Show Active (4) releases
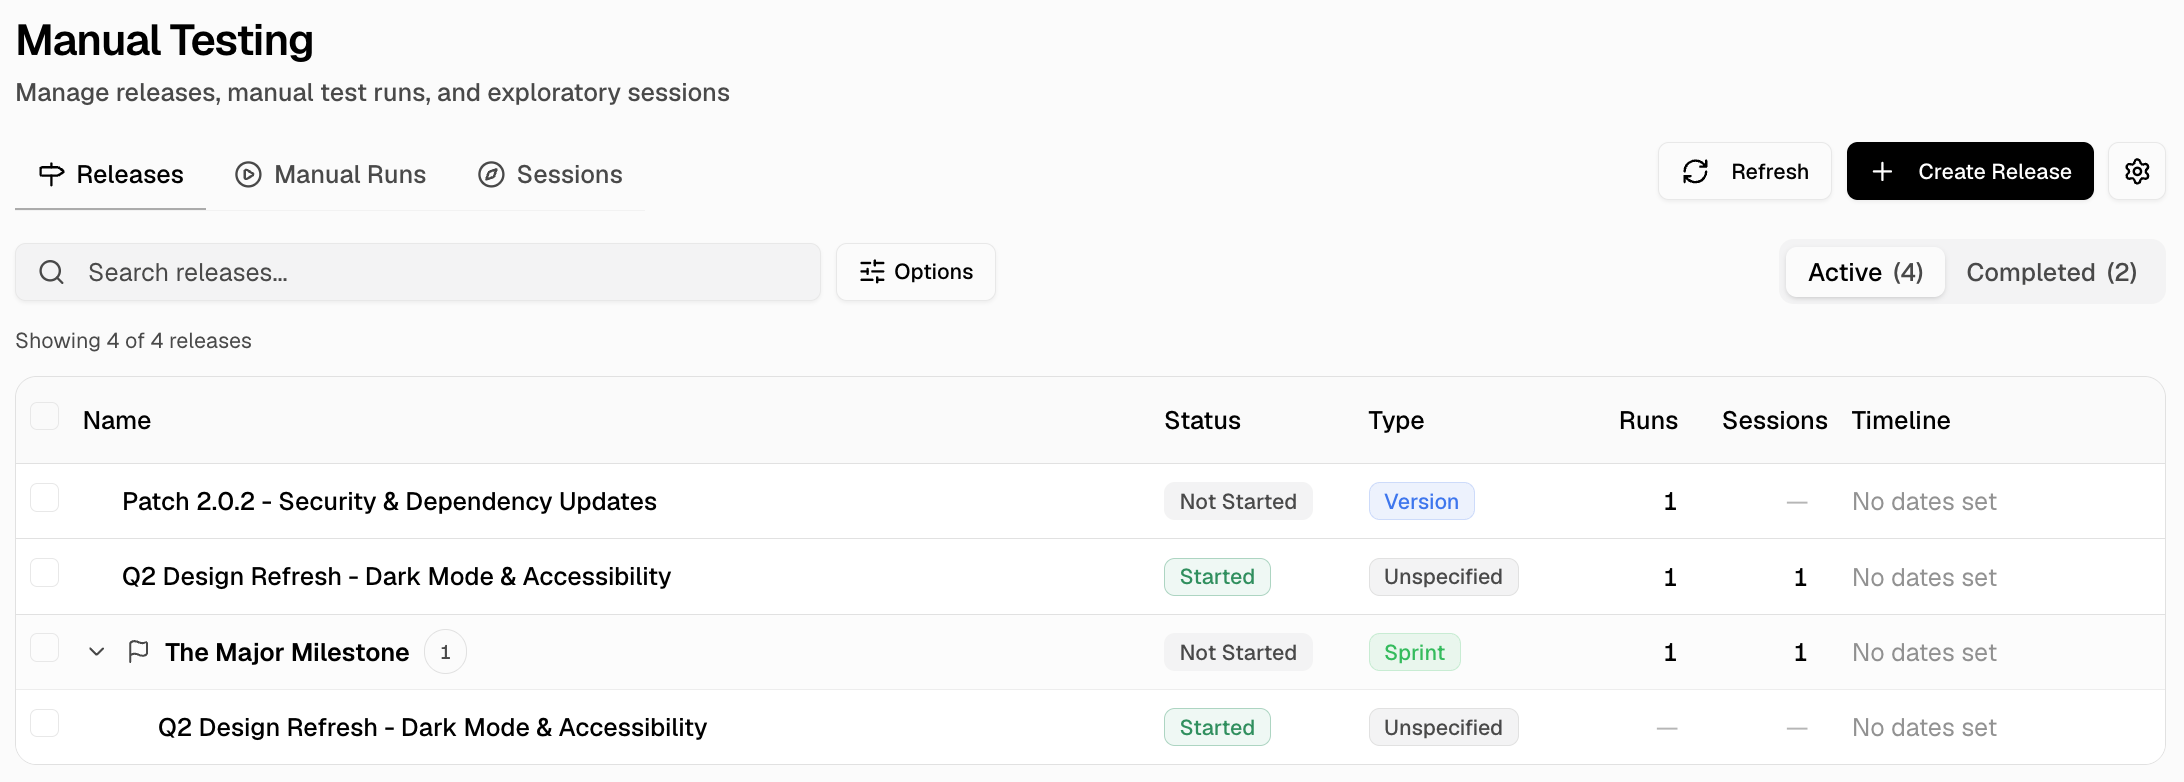The image size is (2184, 782). [x=1865, y=272]
